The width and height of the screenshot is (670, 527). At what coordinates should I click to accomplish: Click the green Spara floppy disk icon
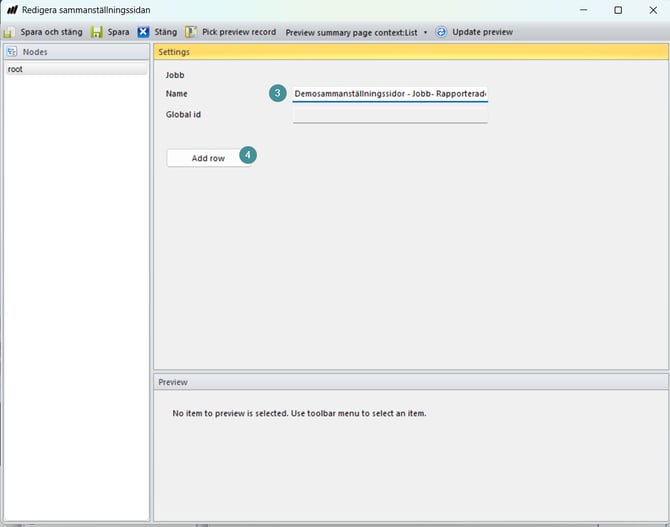click(x=97, y=32)
